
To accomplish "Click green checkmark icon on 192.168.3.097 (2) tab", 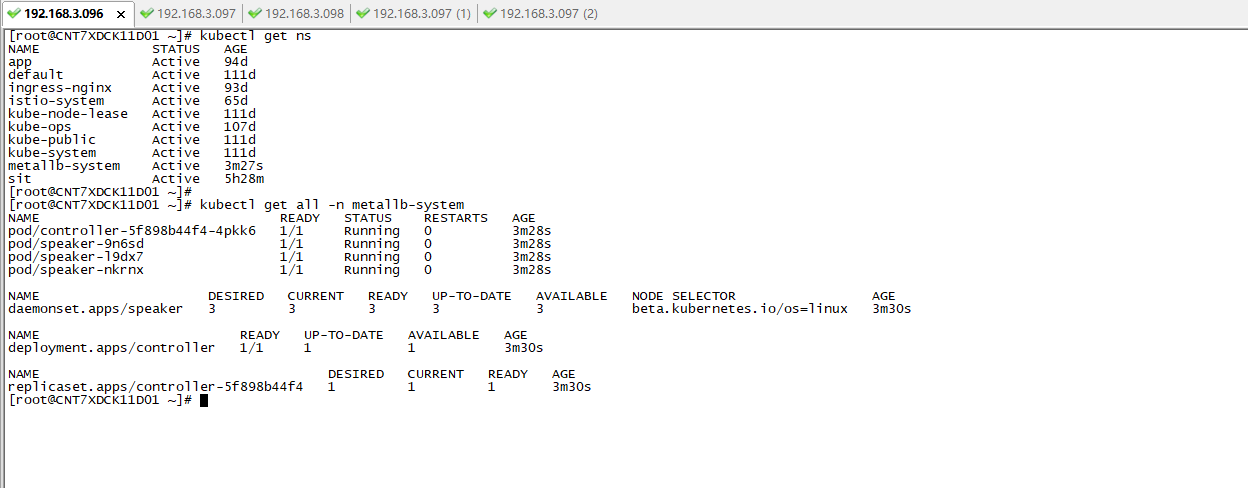I will point(489,14).
